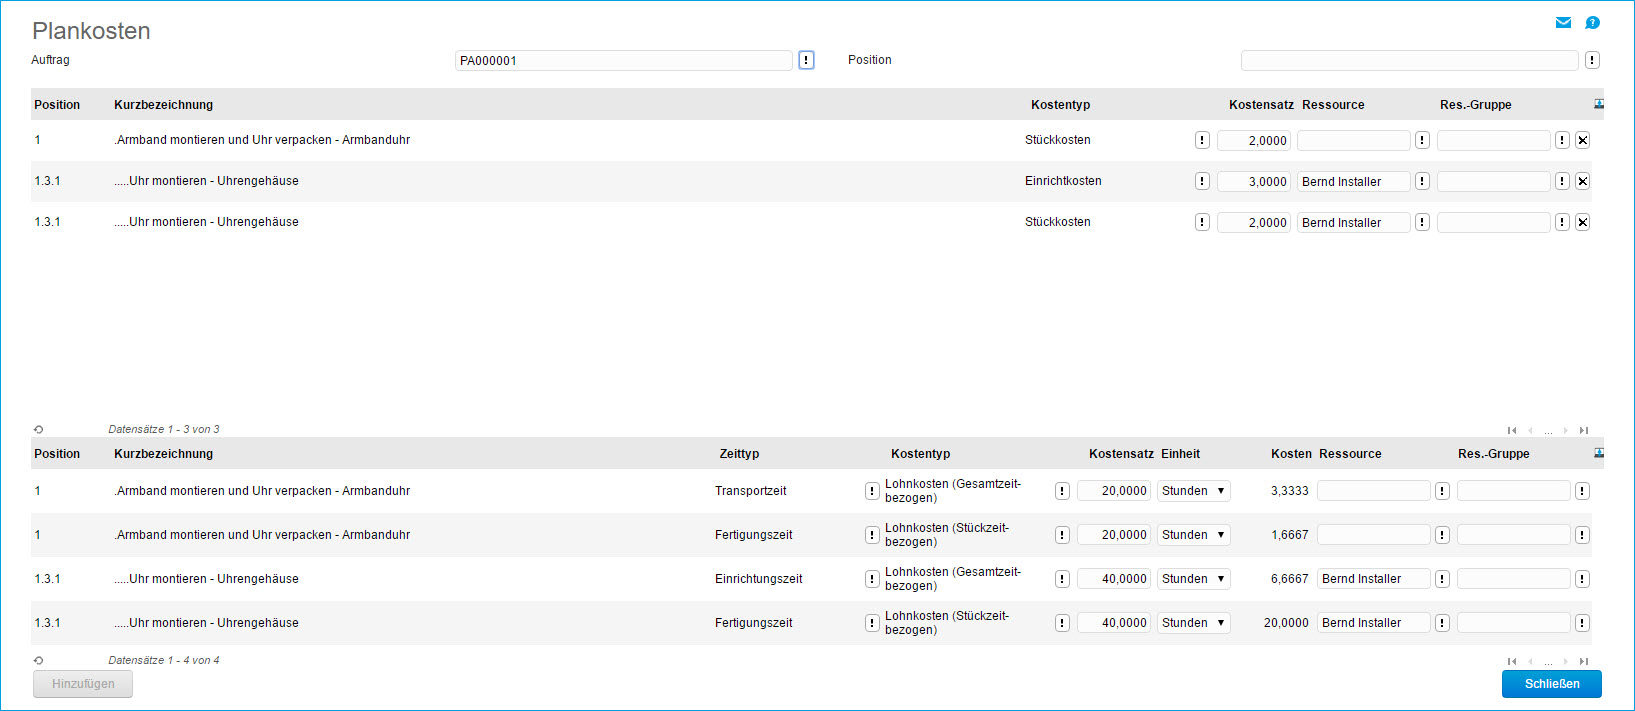The height and width of the screenshot is (711, 1635).
Task: Delete the Uhr montieren Stückkosten row
Action: tap(1582, 222)
